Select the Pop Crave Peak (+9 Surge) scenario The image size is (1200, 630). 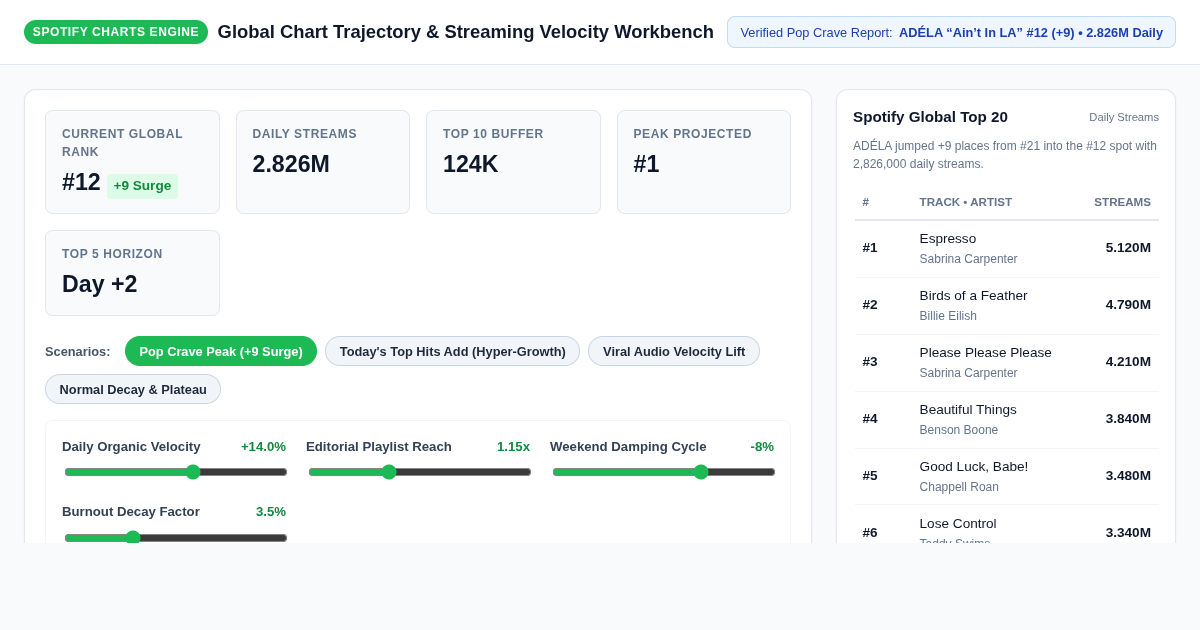[x=221, y=351]
